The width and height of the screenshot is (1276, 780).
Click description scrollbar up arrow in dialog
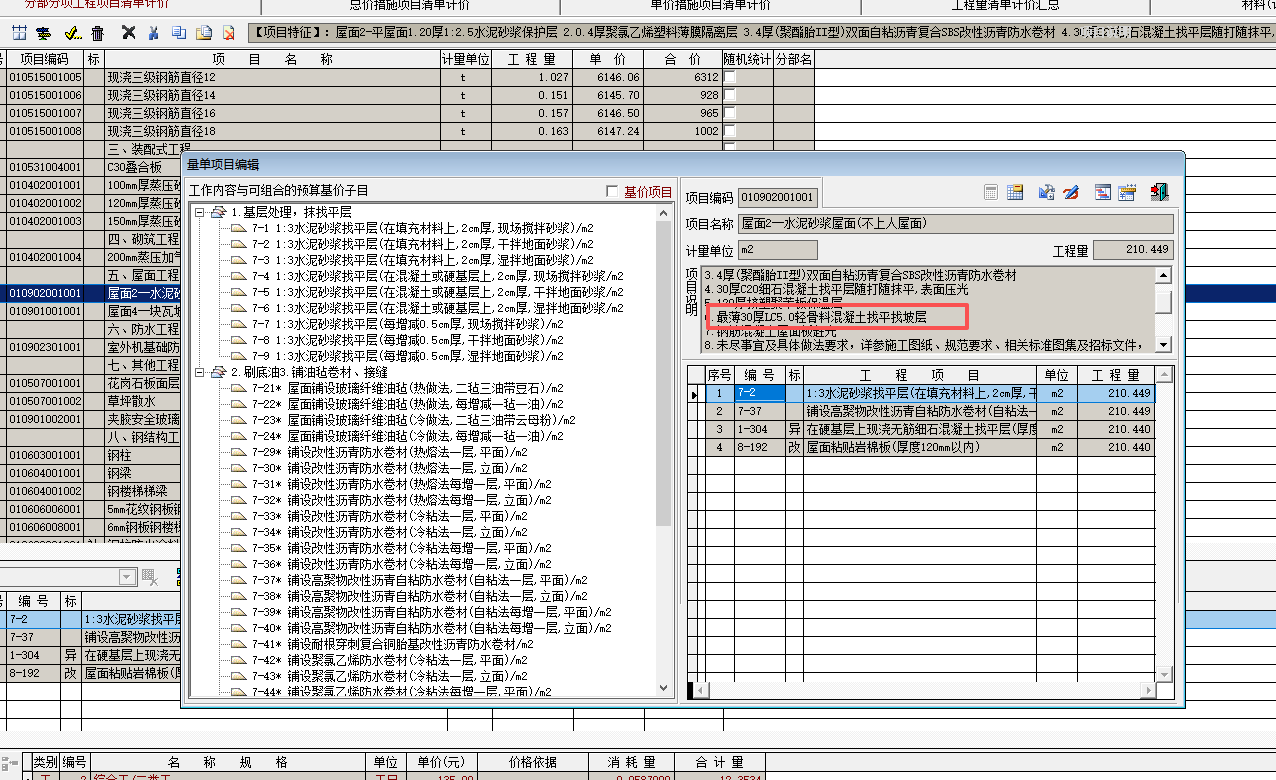1163,275
